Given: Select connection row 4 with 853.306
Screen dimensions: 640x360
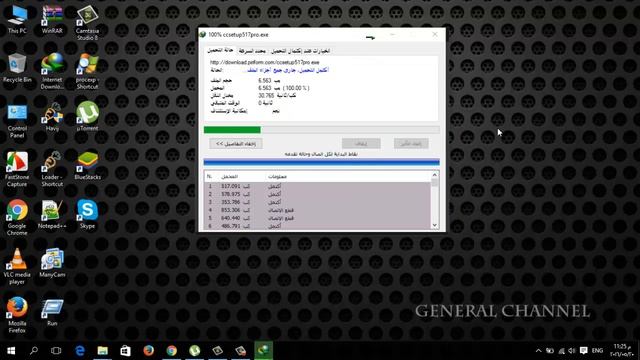Looking at the screenshot, I should coord(317,210).
